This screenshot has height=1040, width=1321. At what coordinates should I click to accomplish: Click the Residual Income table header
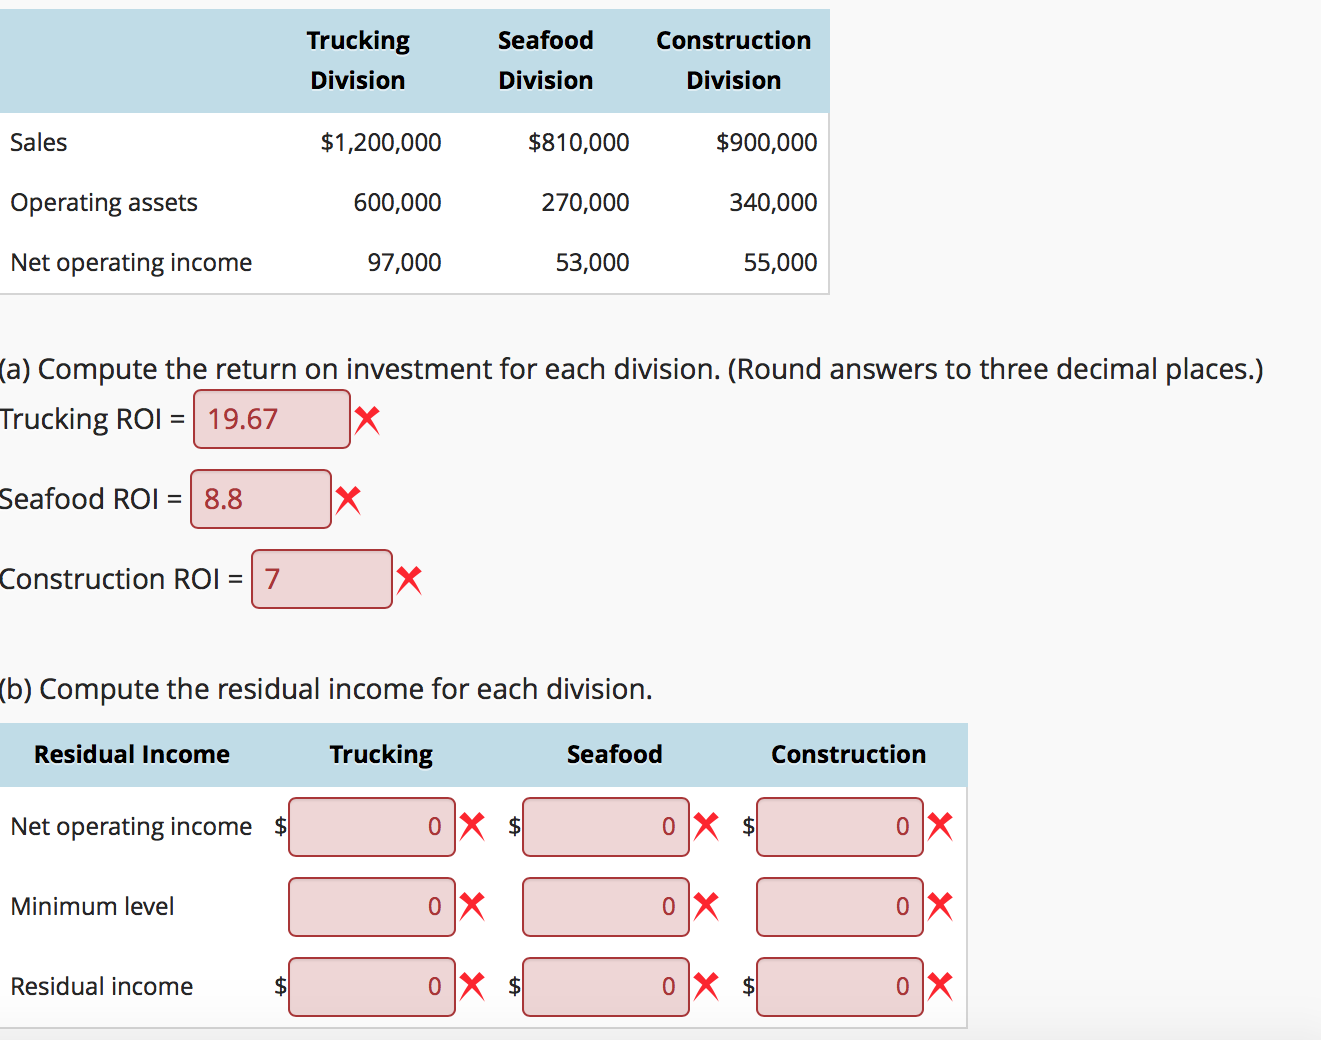[x=132, y=754]
